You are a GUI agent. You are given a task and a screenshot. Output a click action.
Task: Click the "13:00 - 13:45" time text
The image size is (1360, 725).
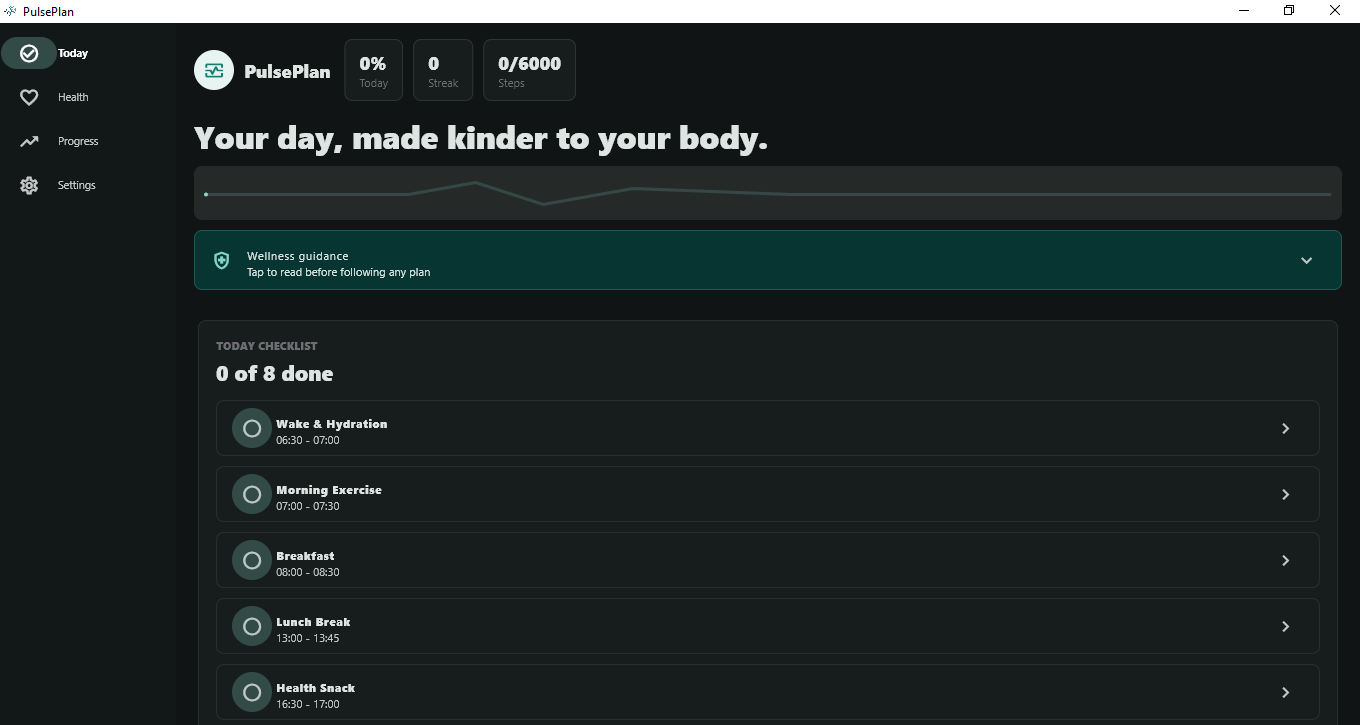(x=308, y=638)
